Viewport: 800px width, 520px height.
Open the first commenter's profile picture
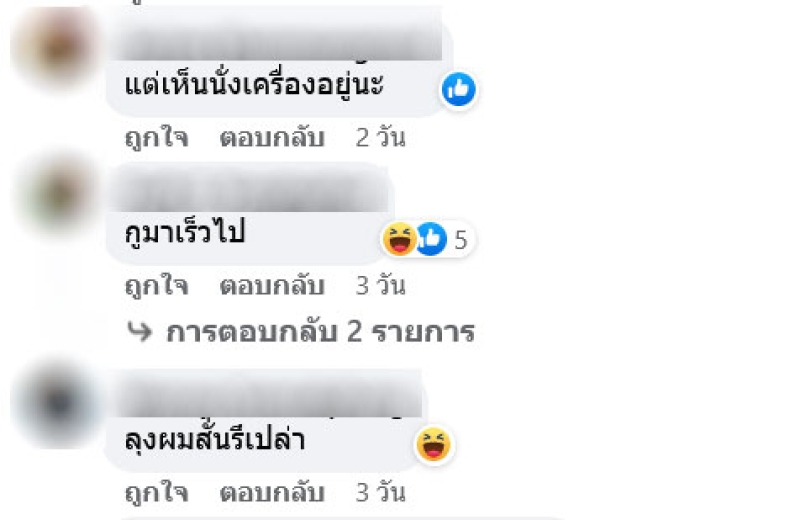click(x=56, y=48)
